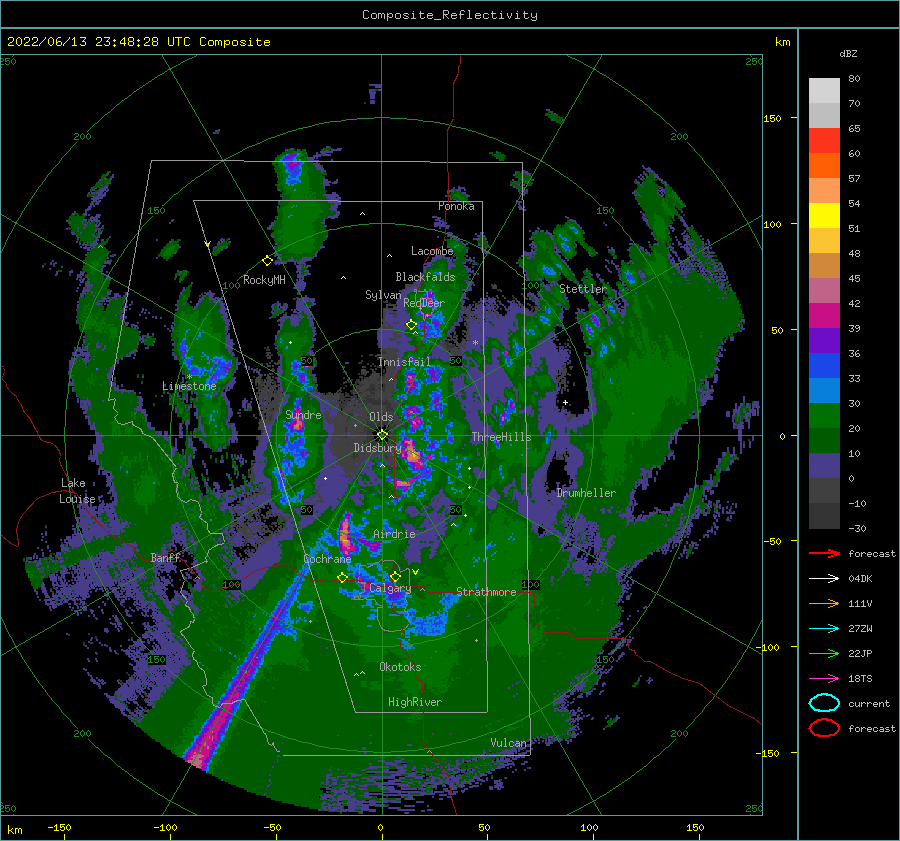Click the 22JP legend label

coord(860,653)
